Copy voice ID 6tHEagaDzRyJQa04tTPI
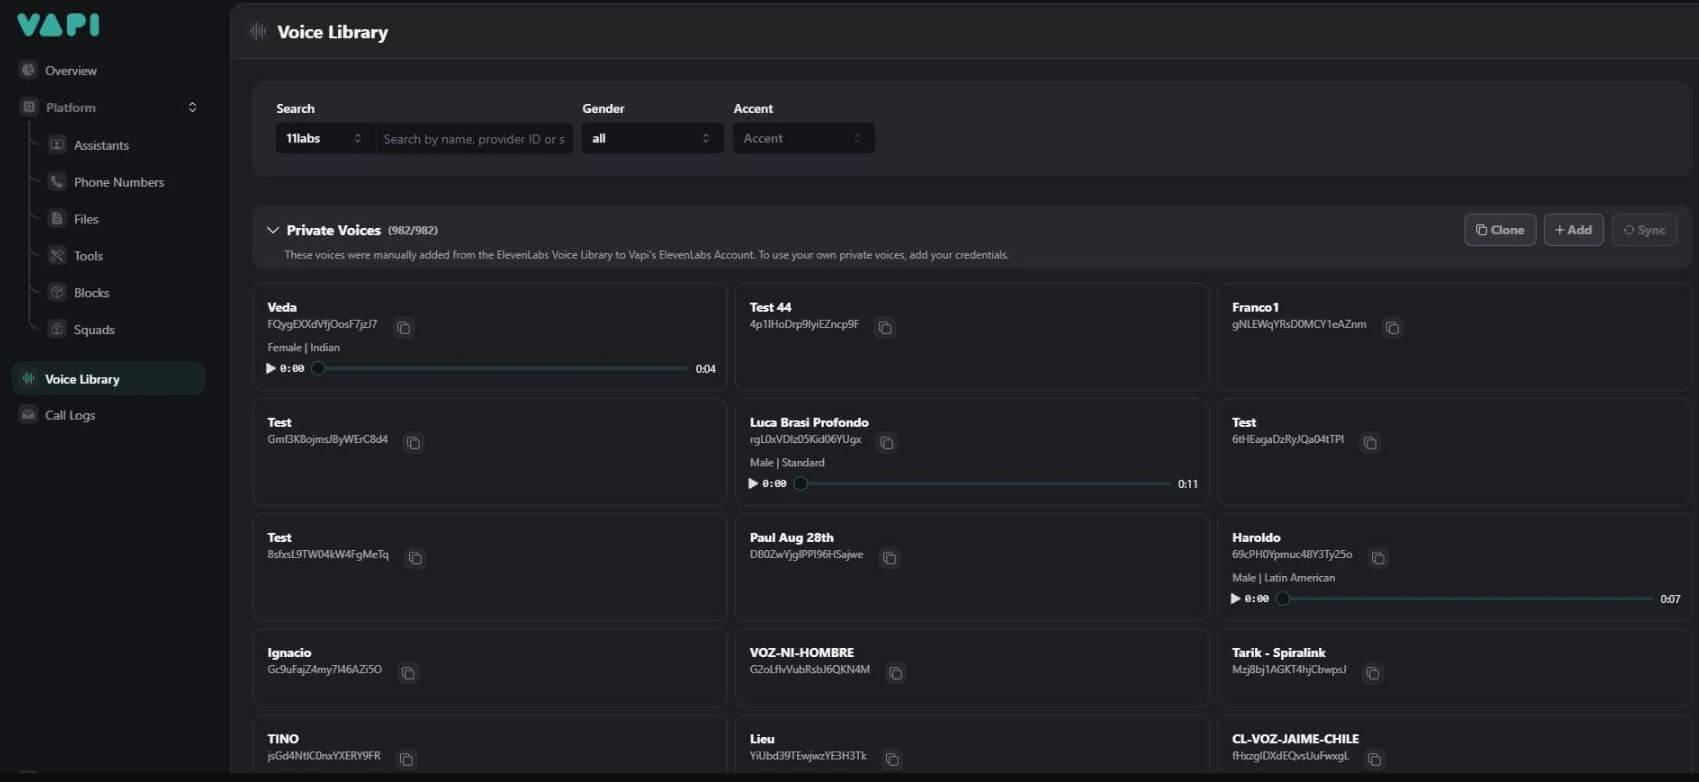This screenshot has height=782, width=1699. 1370,443
